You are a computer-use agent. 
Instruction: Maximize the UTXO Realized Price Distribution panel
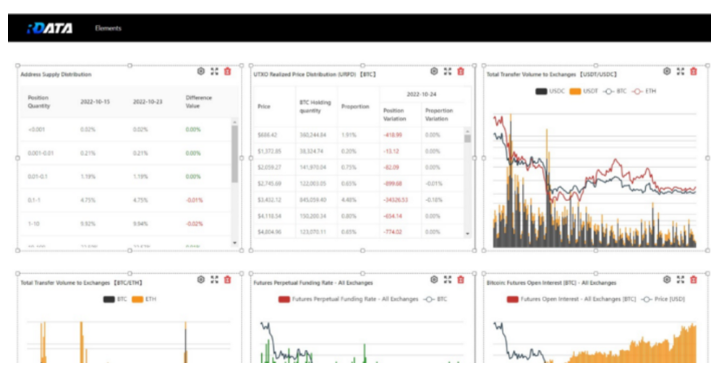(447, 71)
